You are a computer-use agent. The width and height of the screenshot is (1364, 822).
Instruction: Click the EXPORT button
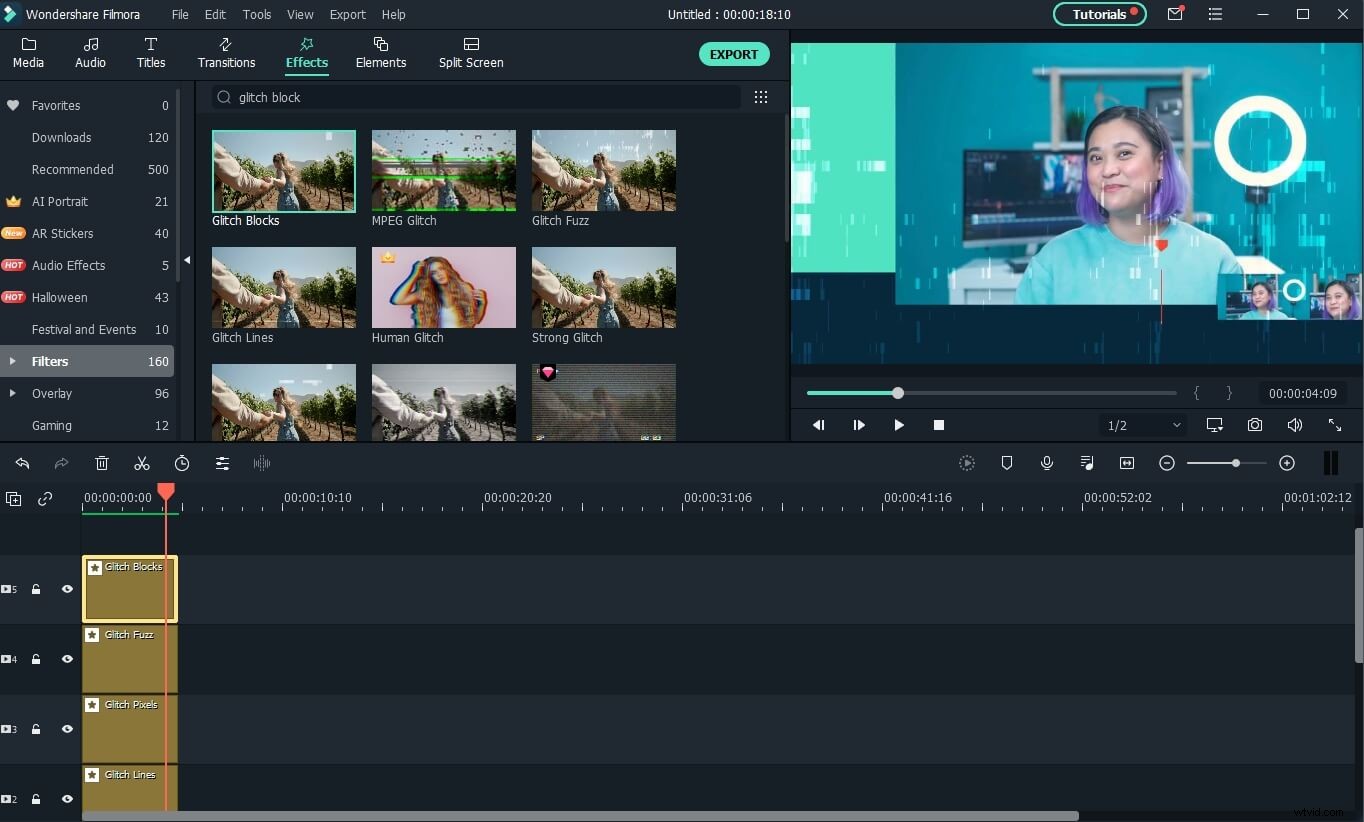[x=734, y=54]
